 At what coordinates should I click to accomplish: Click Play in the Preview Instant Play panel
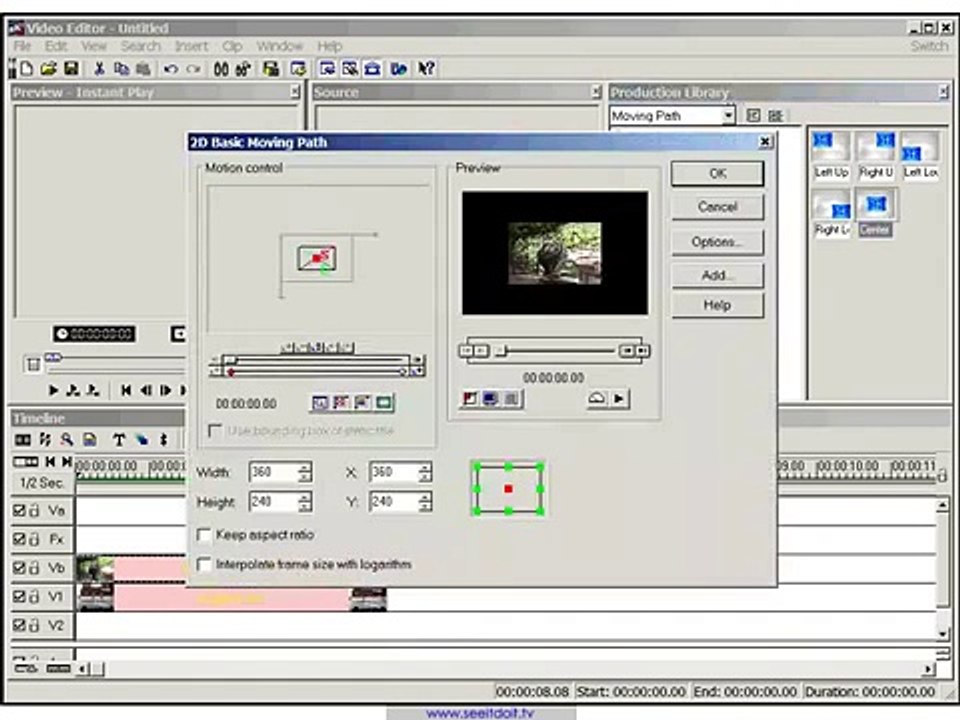click(53, 390)
